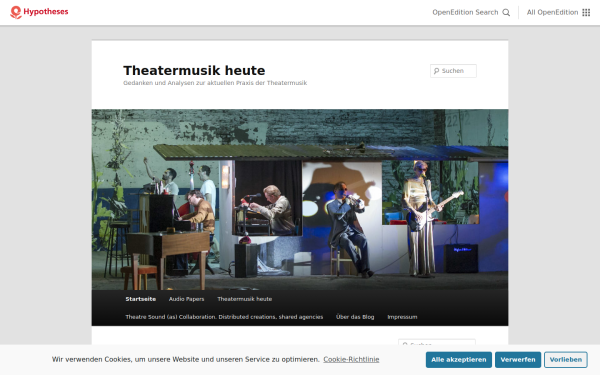Focus the header Suchen search field
Image resolution: width=600 pixels, height=375 pixels.
point(453,71)
